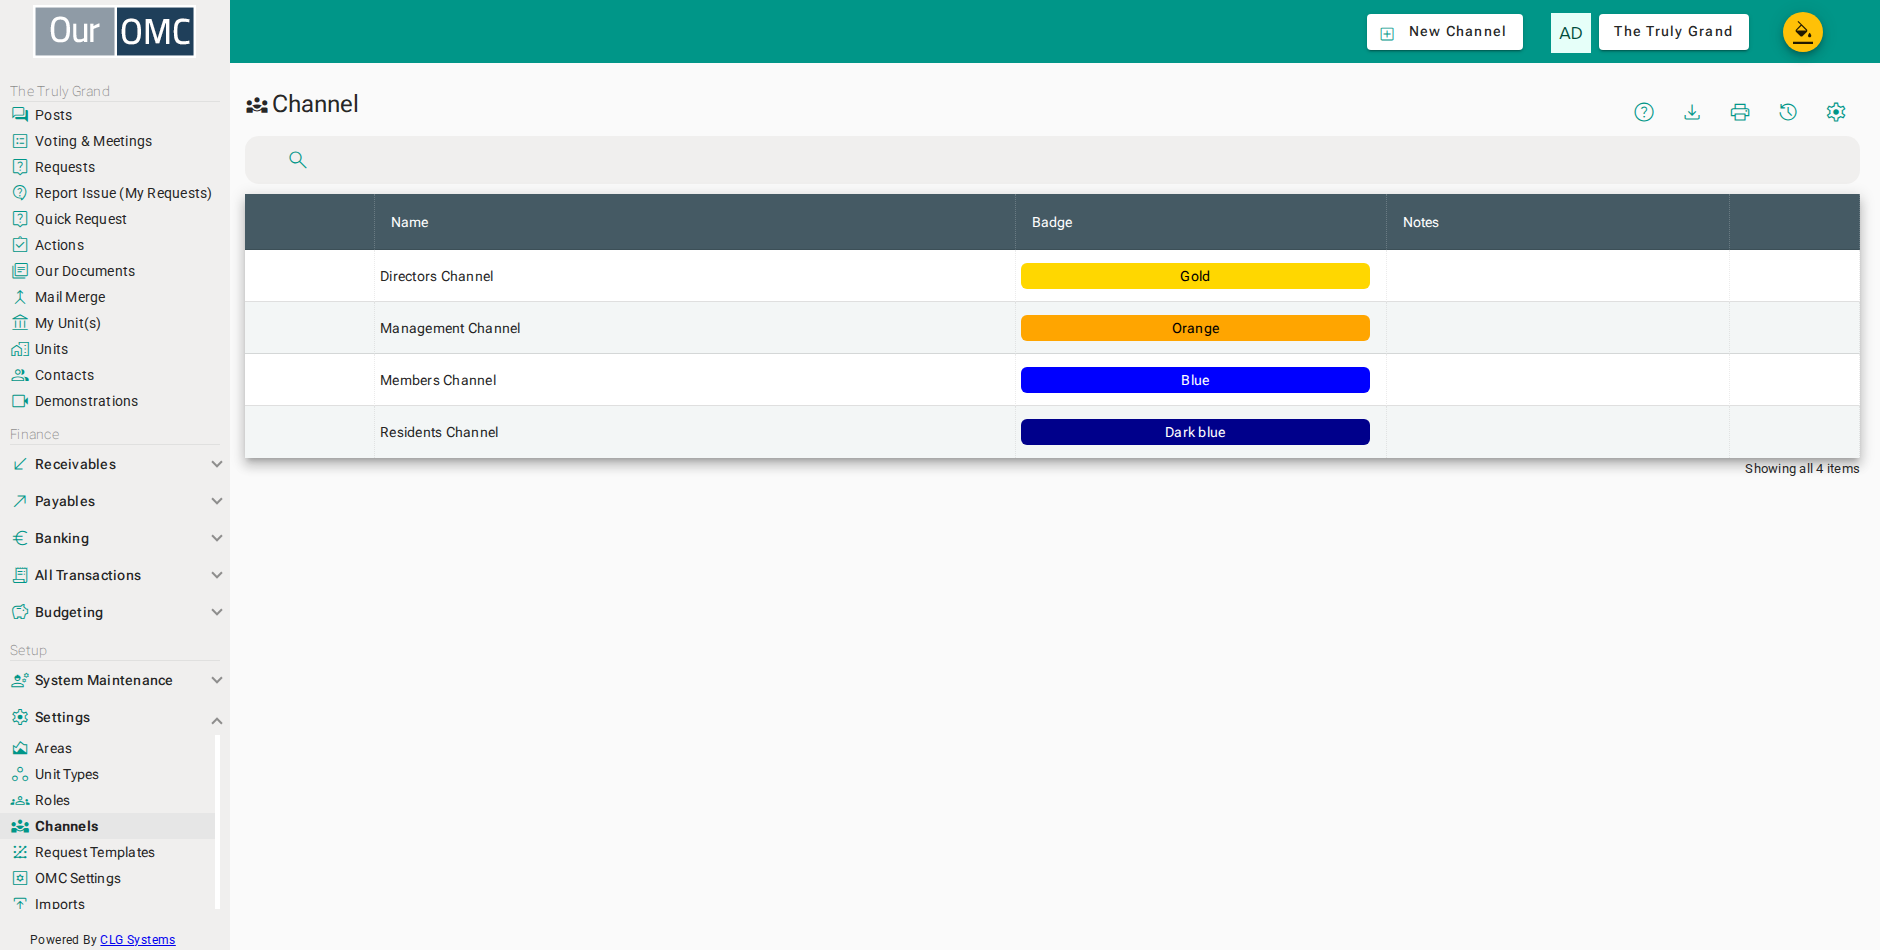
Task: Click the Imports upload icon
Action: [x=20, y=904]
